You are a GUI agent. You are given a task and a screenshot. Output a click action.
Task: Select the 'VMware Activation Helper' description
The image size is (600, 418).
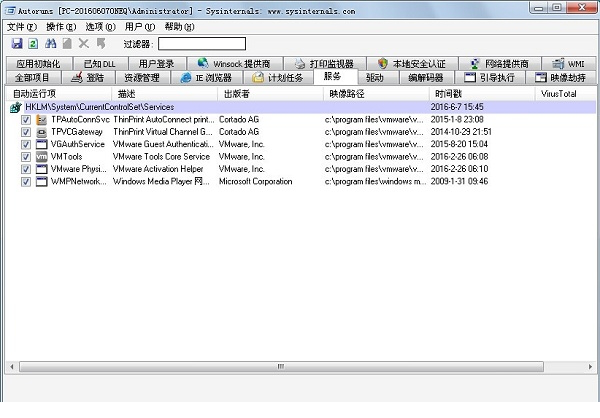click(x=158, y=169)
